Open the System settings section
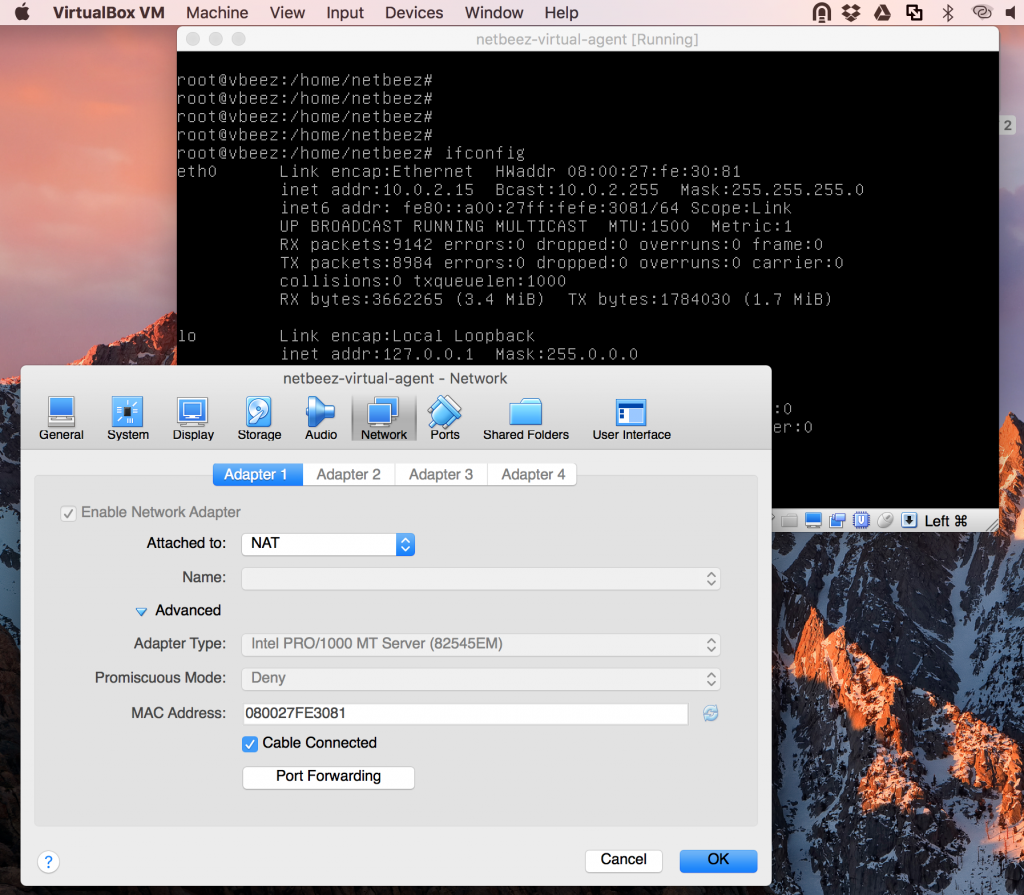The height and width of the screenshot is (895, 1024). [x=127, y=418]
